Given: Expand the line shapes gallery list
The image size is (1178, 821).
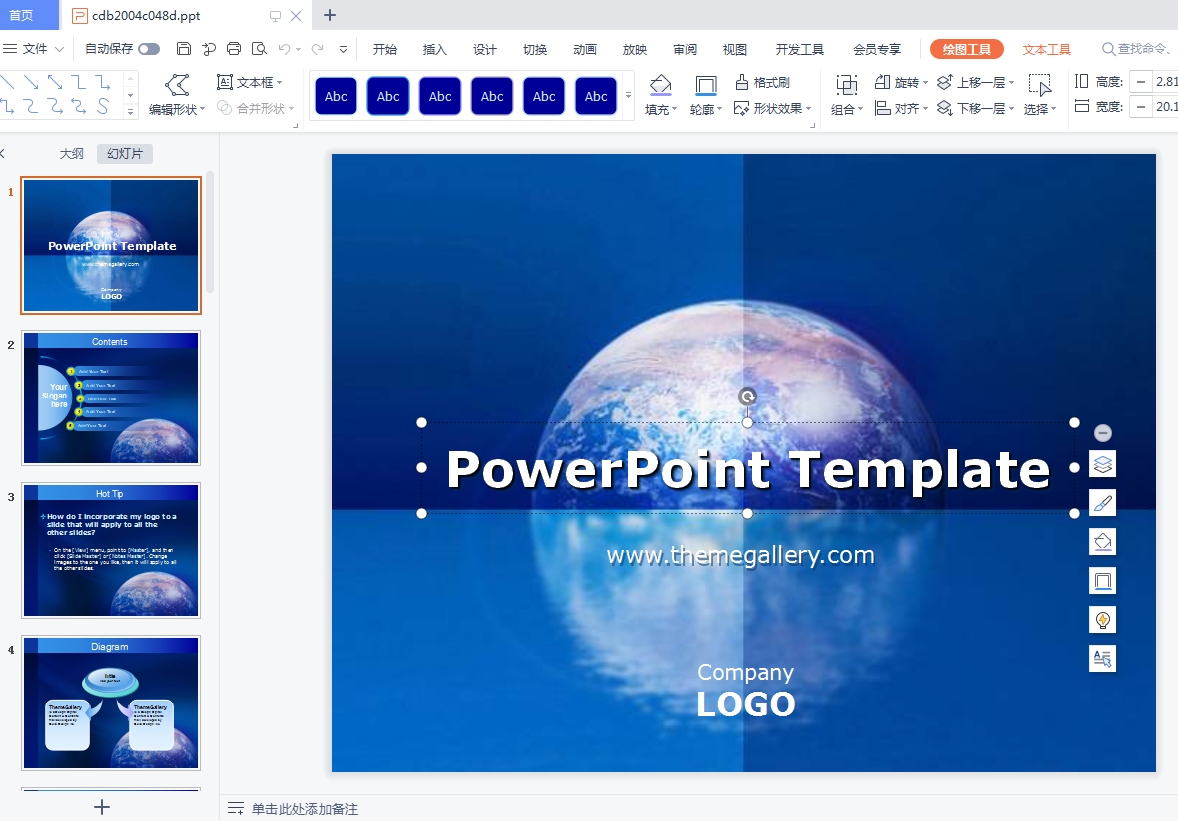Looking at the screenshot, I should pyautogui.click(x=130, y=111).
